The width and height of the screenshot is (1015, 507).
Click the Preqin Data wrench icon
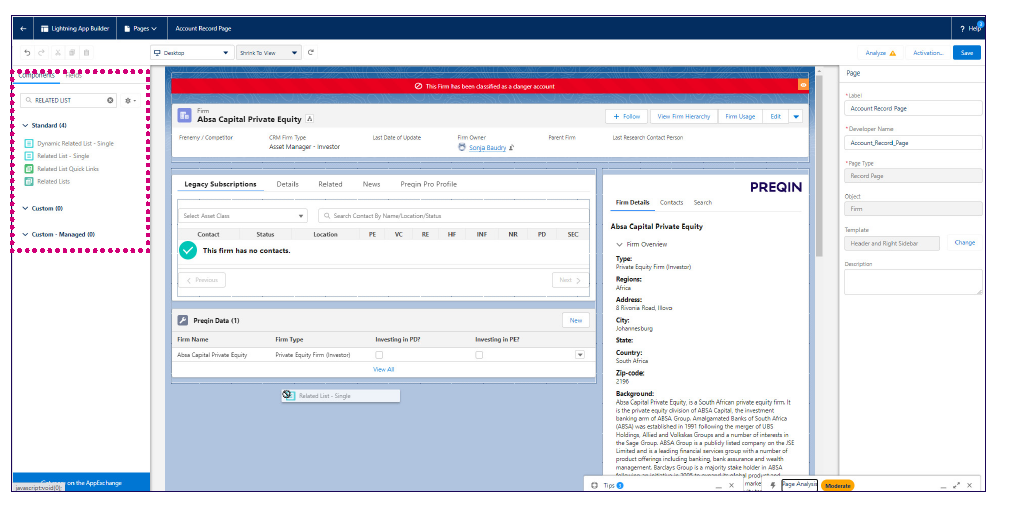point(183,321)
